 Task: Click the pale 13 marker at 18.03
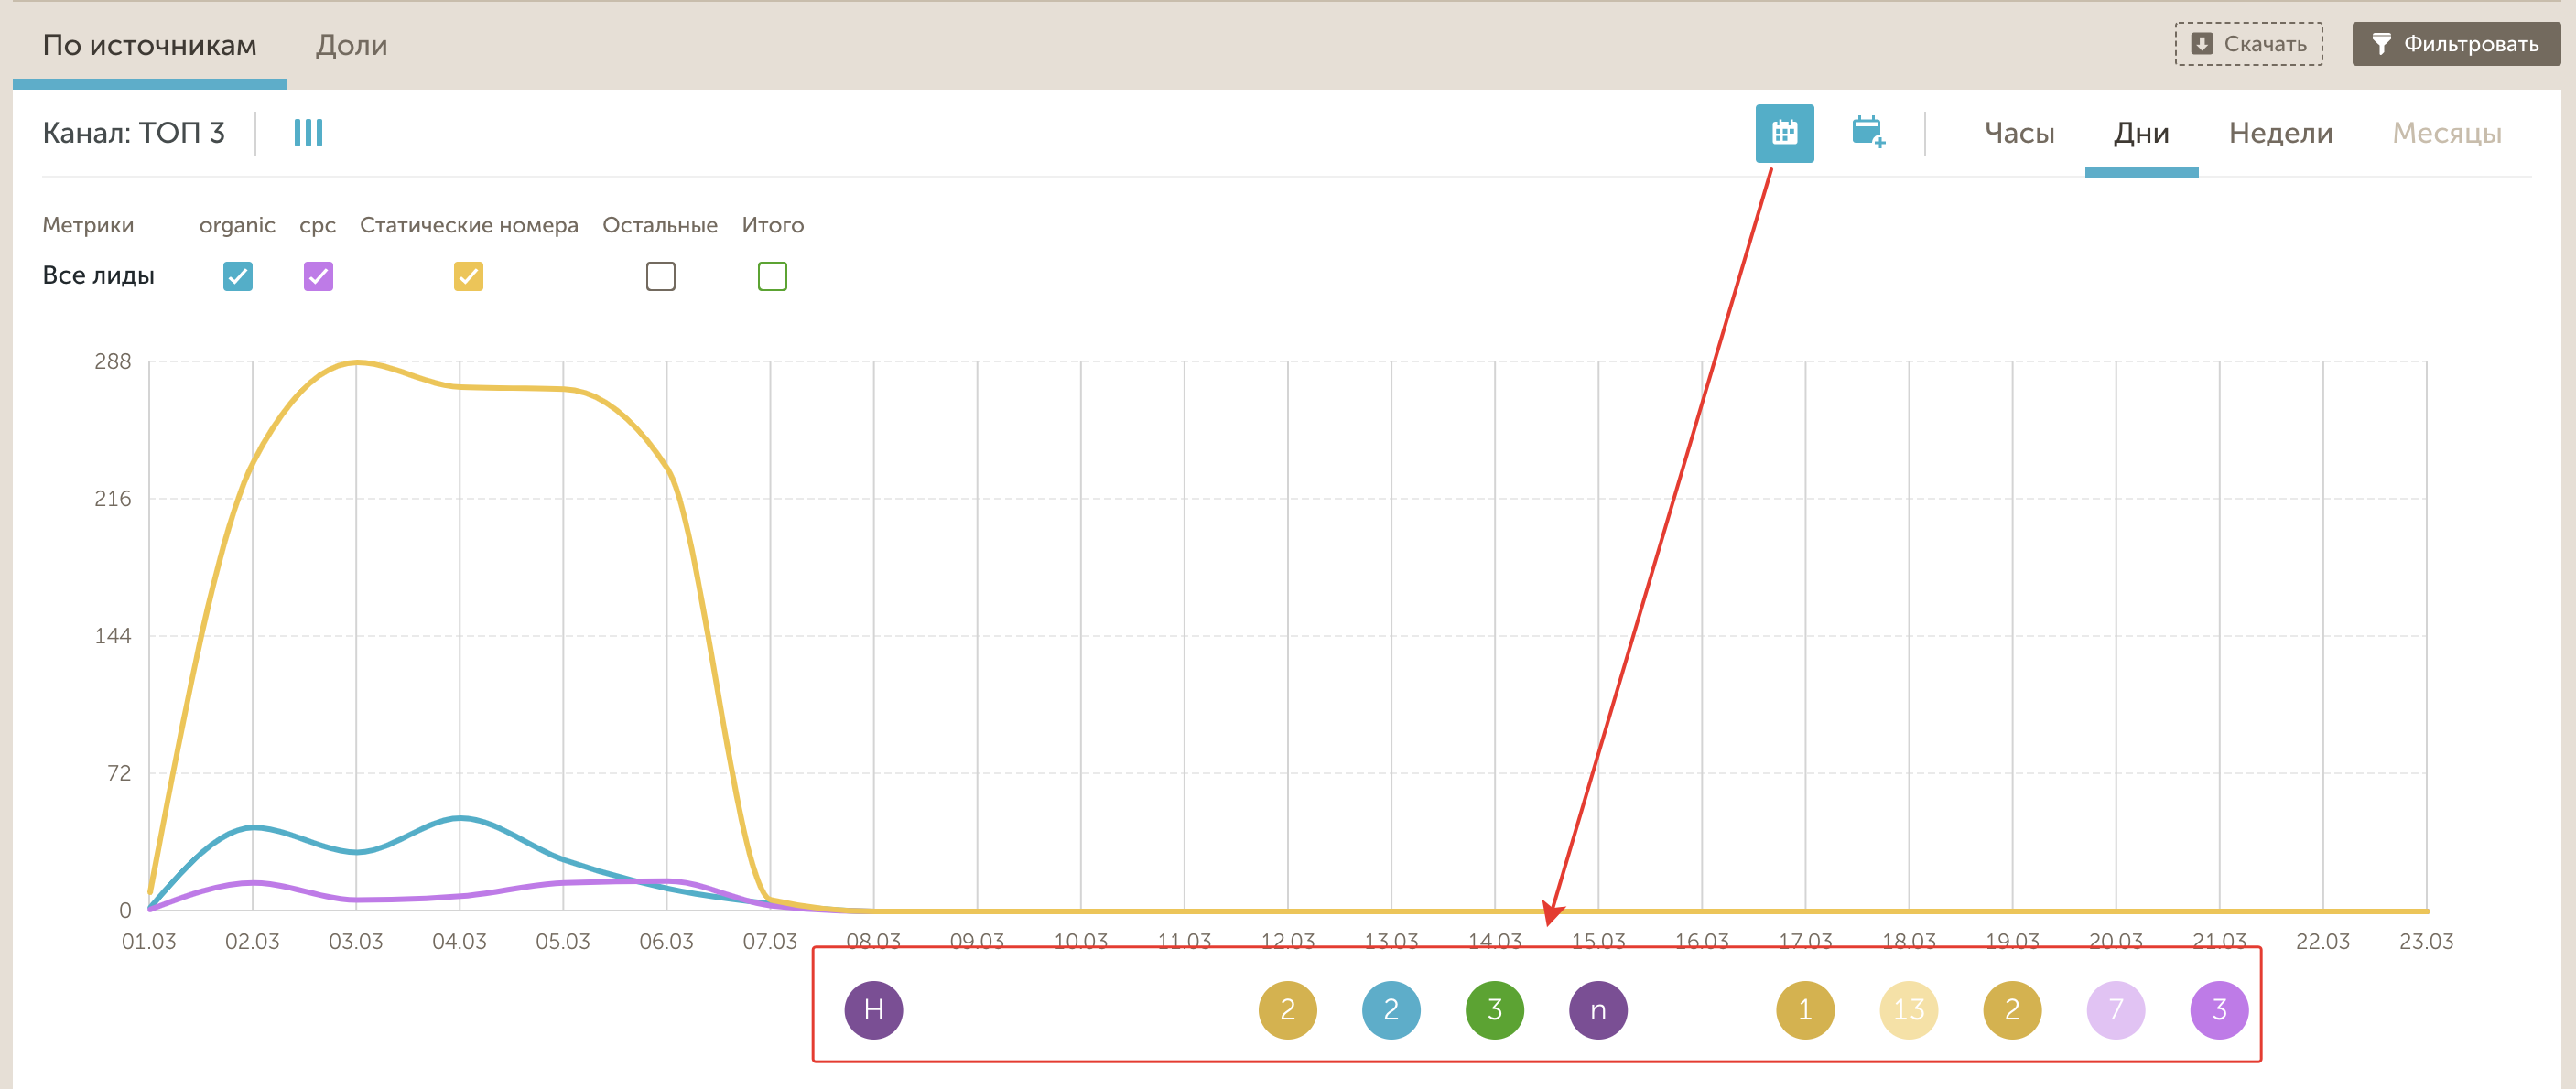[1908, 1010]
